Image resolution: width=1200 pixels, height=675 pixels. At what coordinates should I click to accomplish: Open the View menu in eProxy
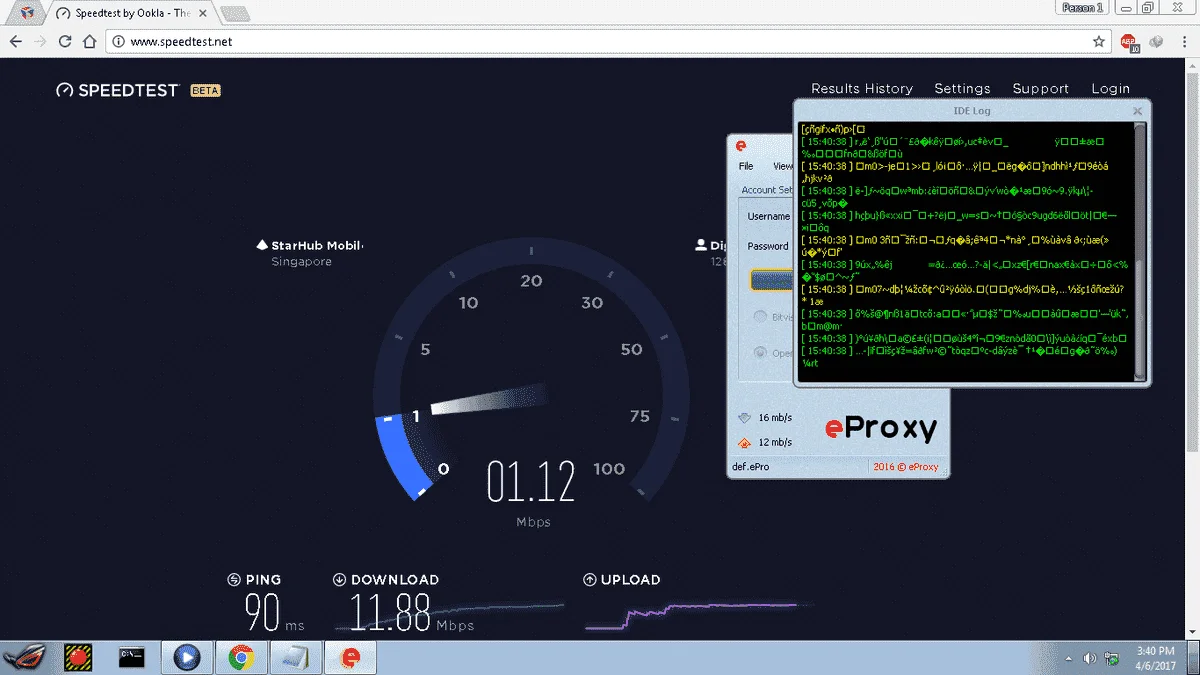point(783,167)
